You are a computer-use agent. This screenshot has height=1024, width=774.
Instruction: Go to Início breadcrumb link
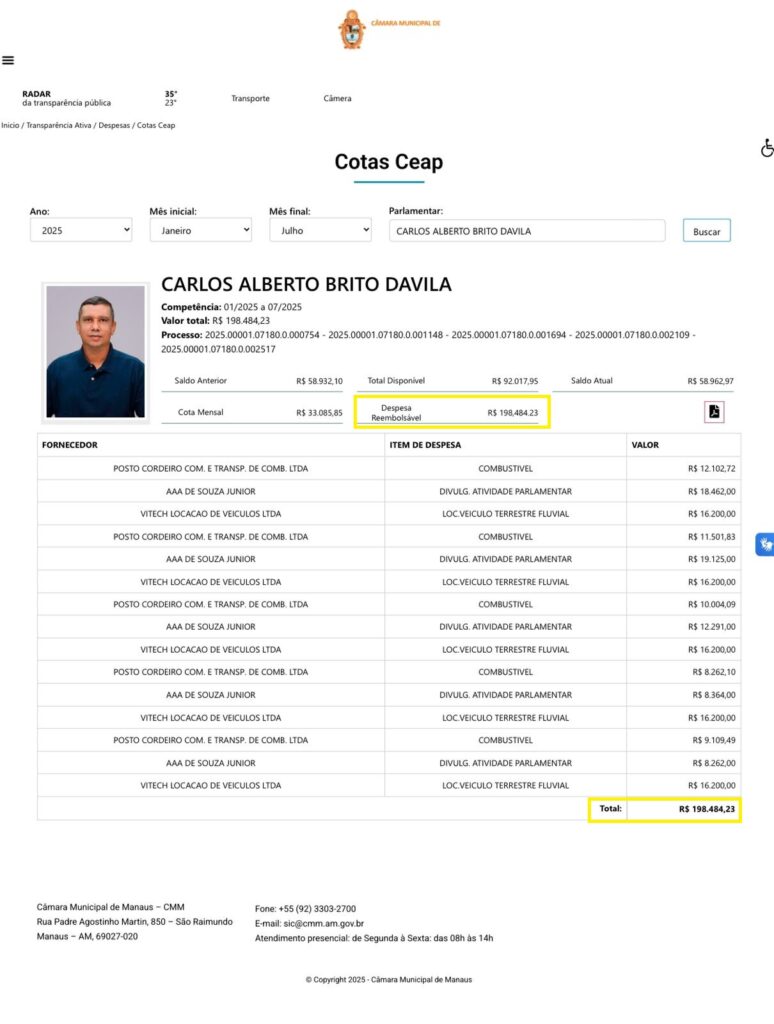(10, 125)
